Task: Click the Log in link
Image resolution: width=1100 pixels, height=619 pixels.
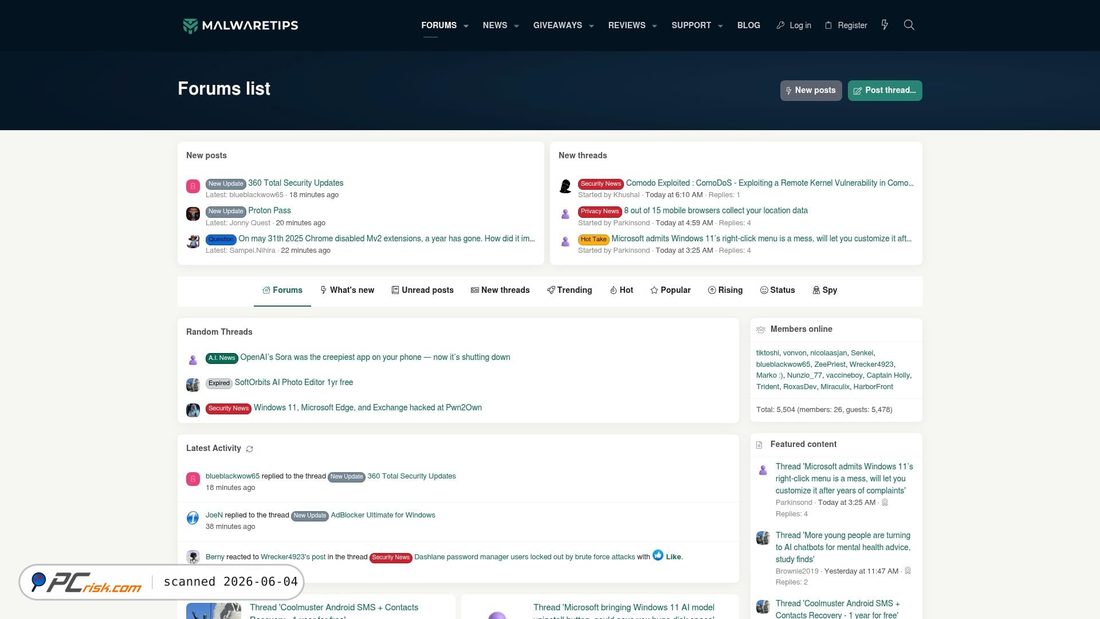Action: (793, 25)
